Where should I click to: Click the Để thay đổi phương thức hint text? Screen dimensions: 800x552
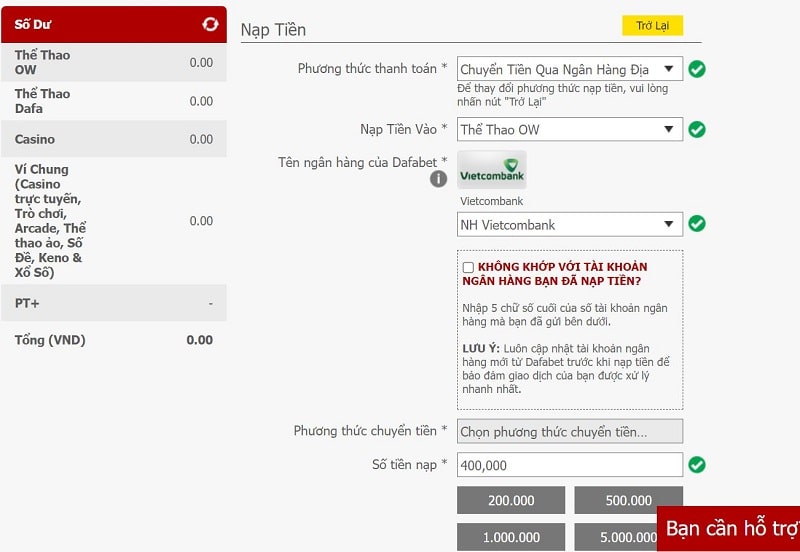click(563, 95)
